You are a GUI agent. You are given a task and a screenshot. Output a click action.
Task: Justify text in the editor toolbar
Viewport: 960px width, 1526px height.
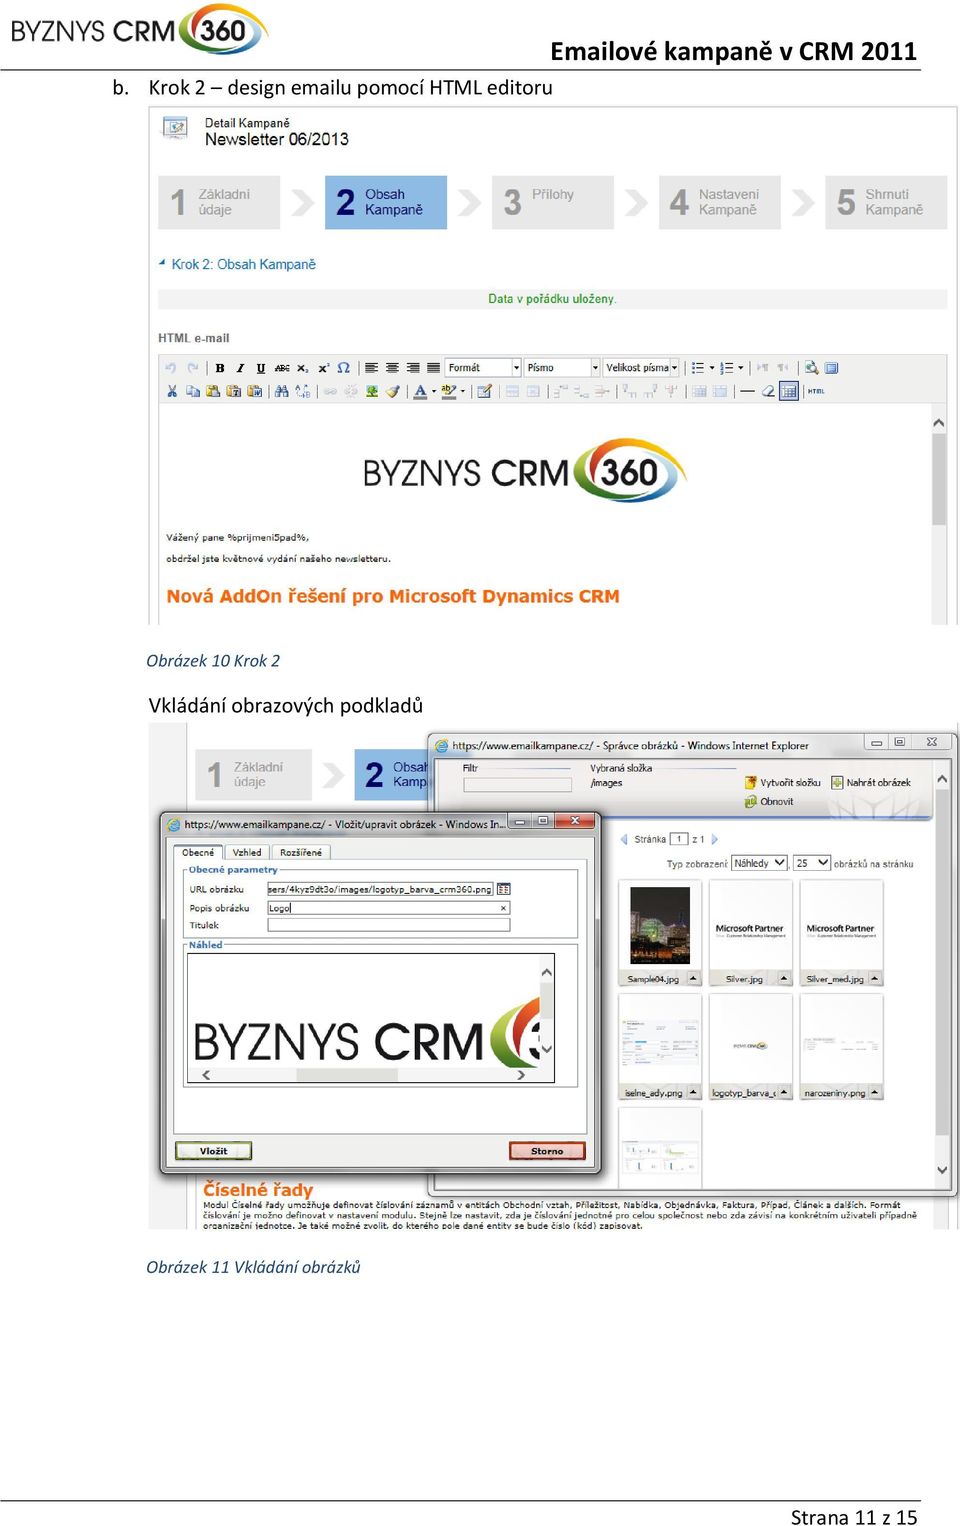point(433,368)
